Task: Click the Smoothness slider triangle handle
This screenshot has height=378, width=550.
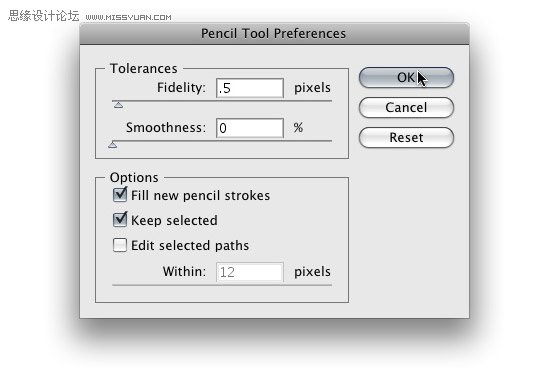Action: (x=113, y=144)
